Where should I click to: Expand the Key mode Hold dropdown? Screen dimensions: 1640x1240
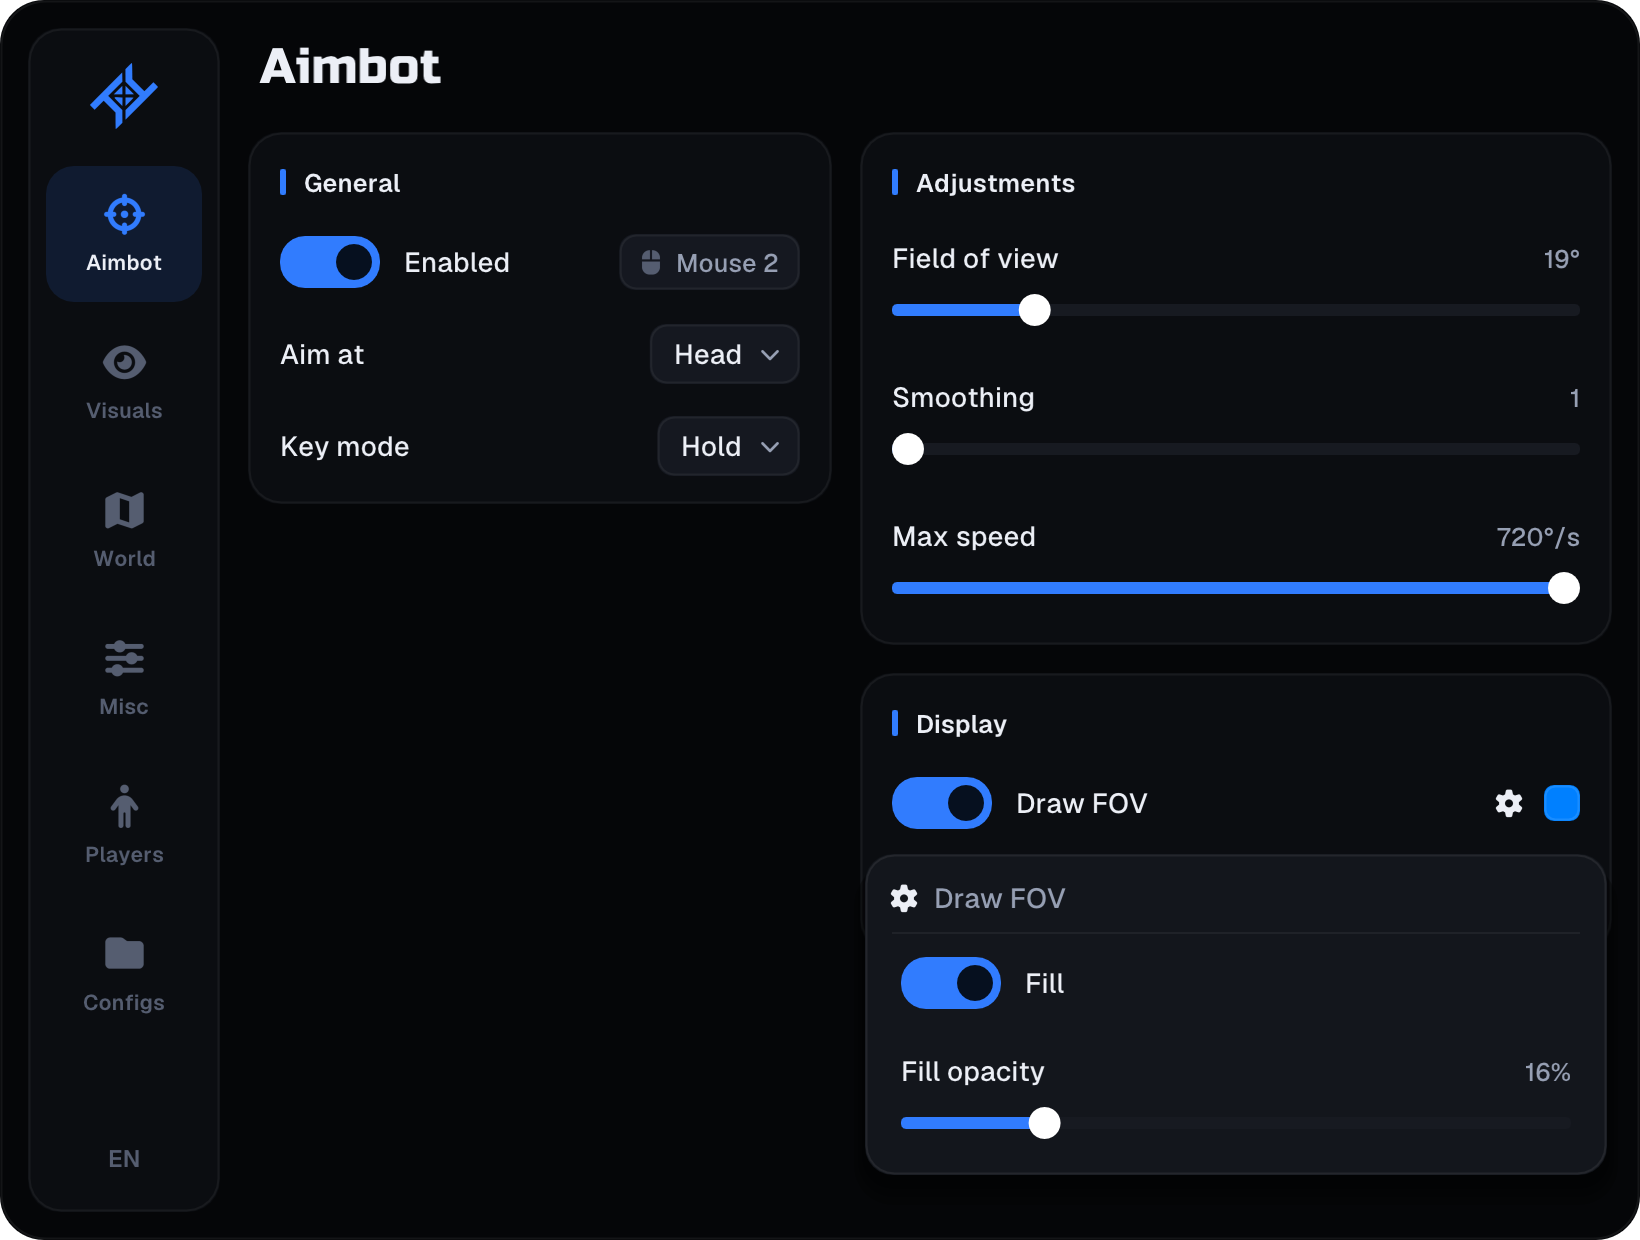pos(728,446)
